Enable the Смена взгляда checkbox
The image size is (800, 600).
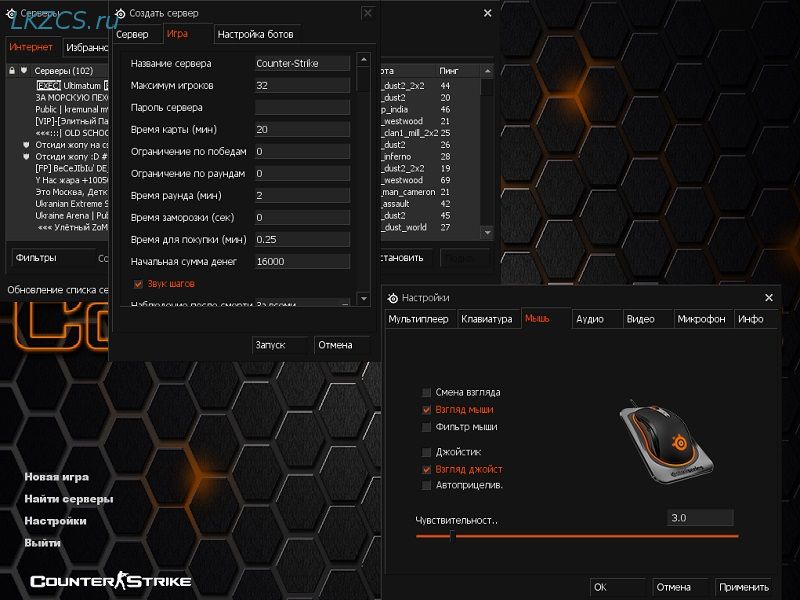427,392
